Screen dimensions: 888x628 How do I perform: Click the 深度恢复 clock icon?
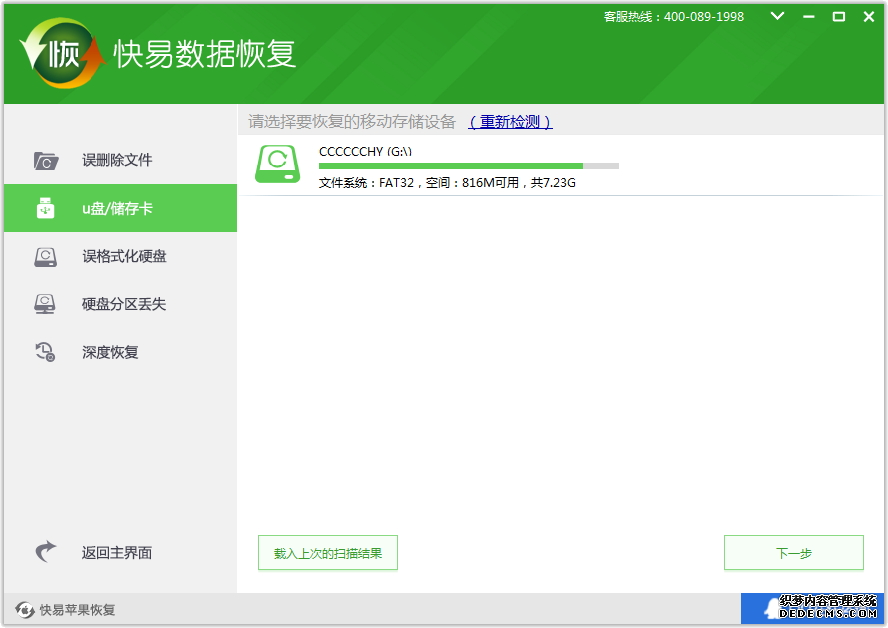click(46, 352)
